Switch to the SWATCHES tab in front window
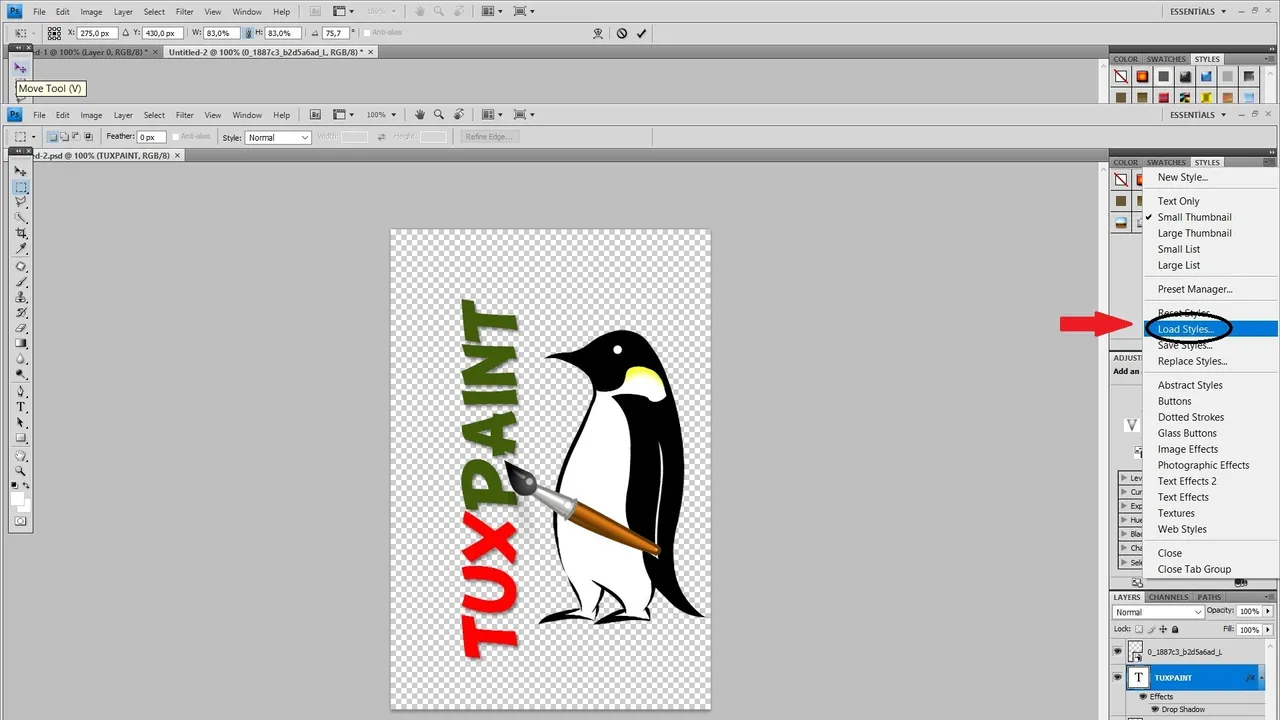The height and width of the screenshot is (720, 1280). (x=1167, y=162)
